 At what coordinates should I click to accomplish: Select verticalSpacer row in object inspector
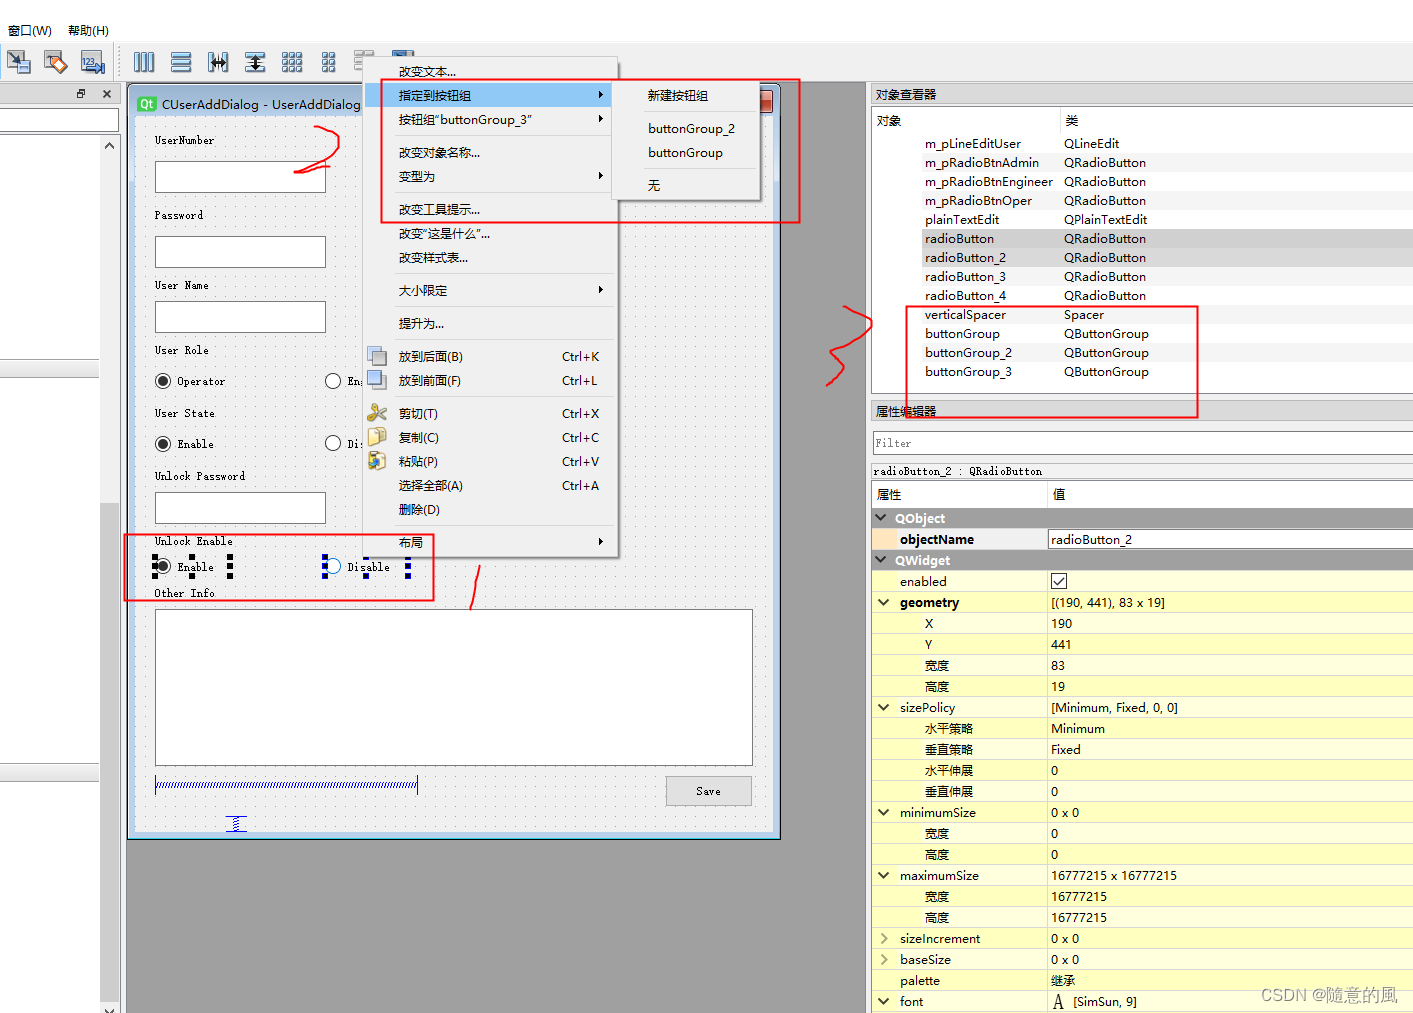click(x=1142, y=314)
